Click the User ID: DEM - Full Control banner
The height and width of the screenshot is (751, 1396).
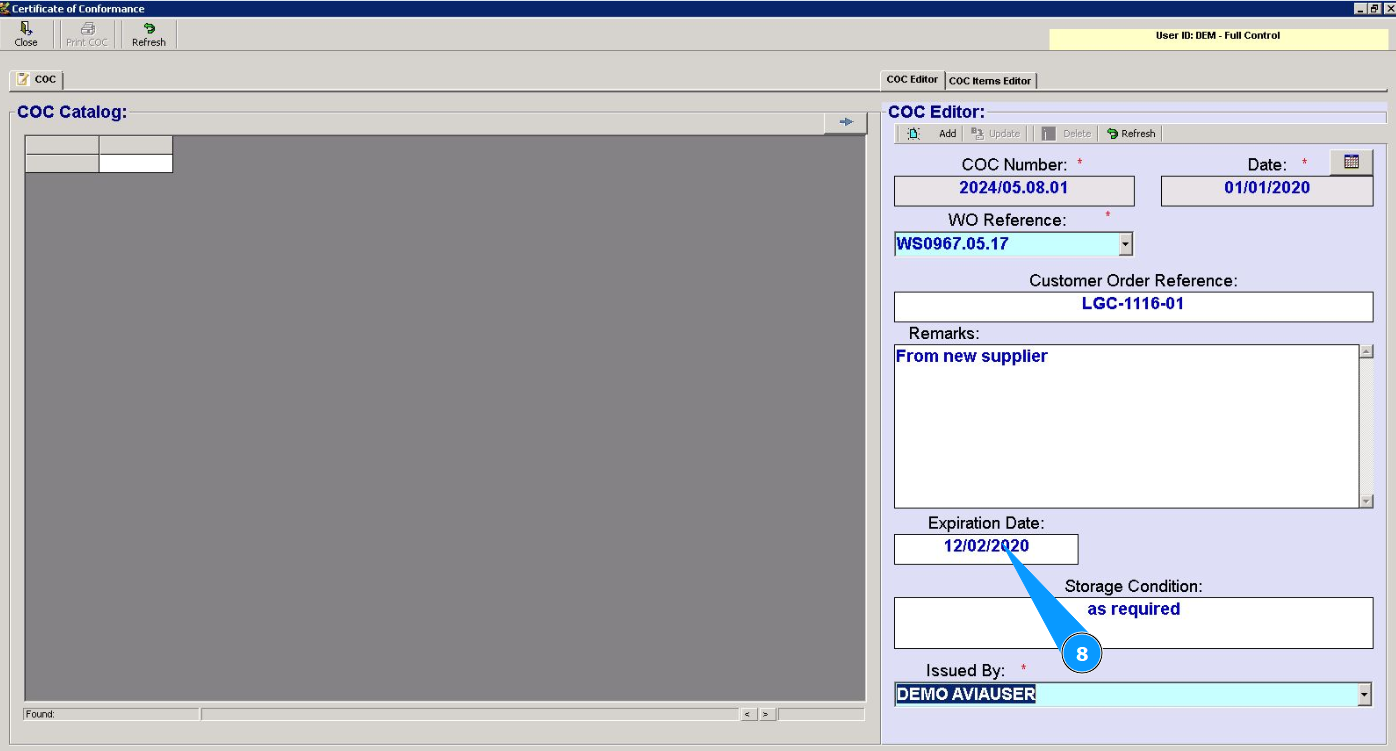1217,38
